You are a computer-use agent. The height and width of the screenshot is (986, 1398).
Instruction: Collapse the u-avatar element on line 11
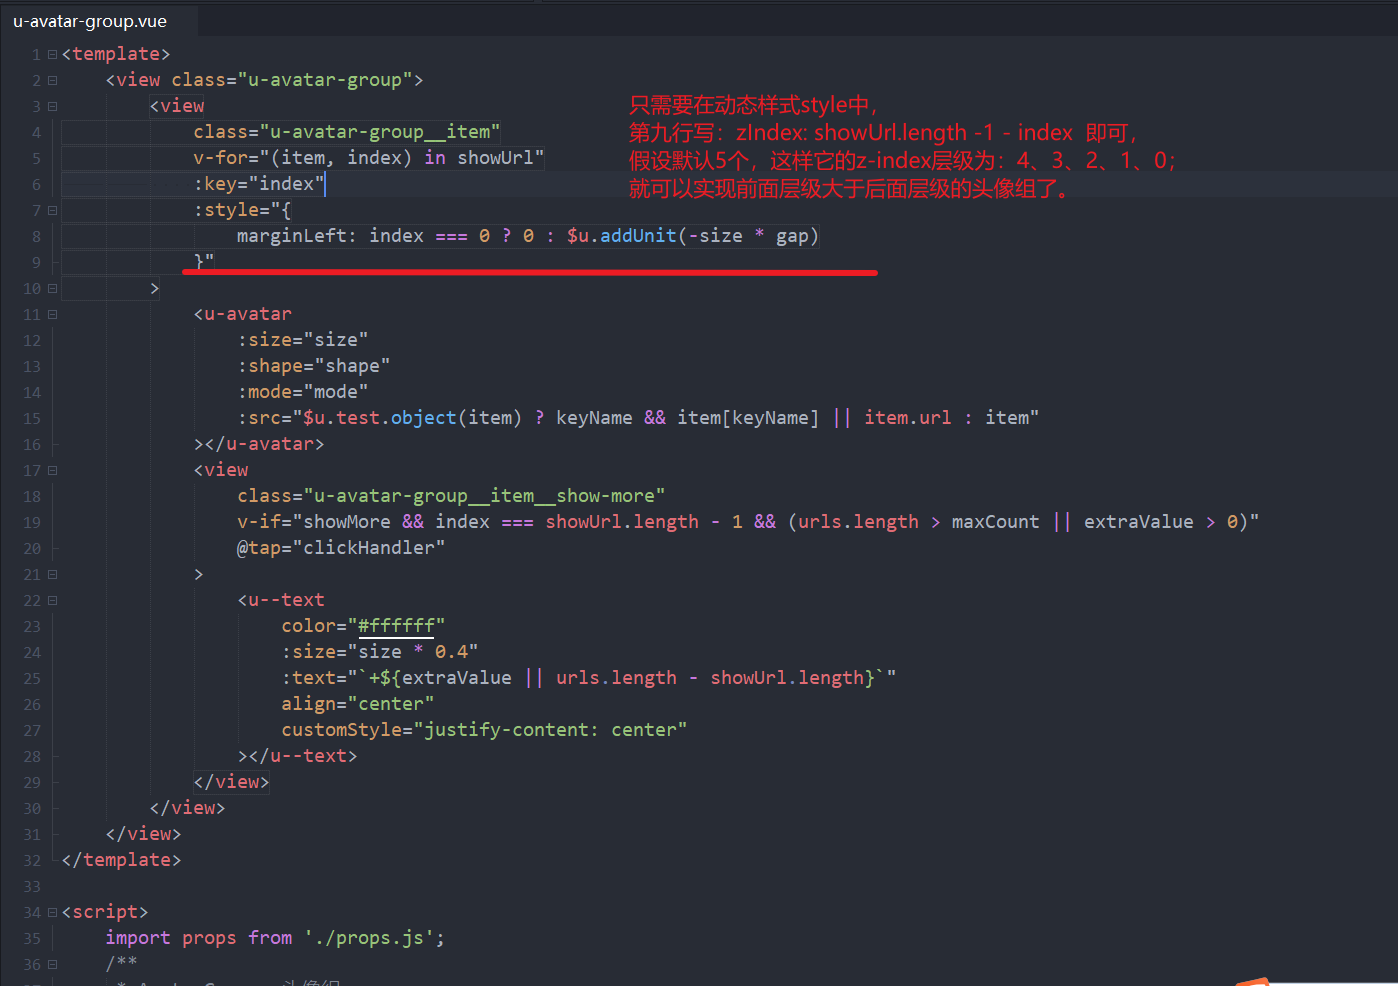pos(52,314)
